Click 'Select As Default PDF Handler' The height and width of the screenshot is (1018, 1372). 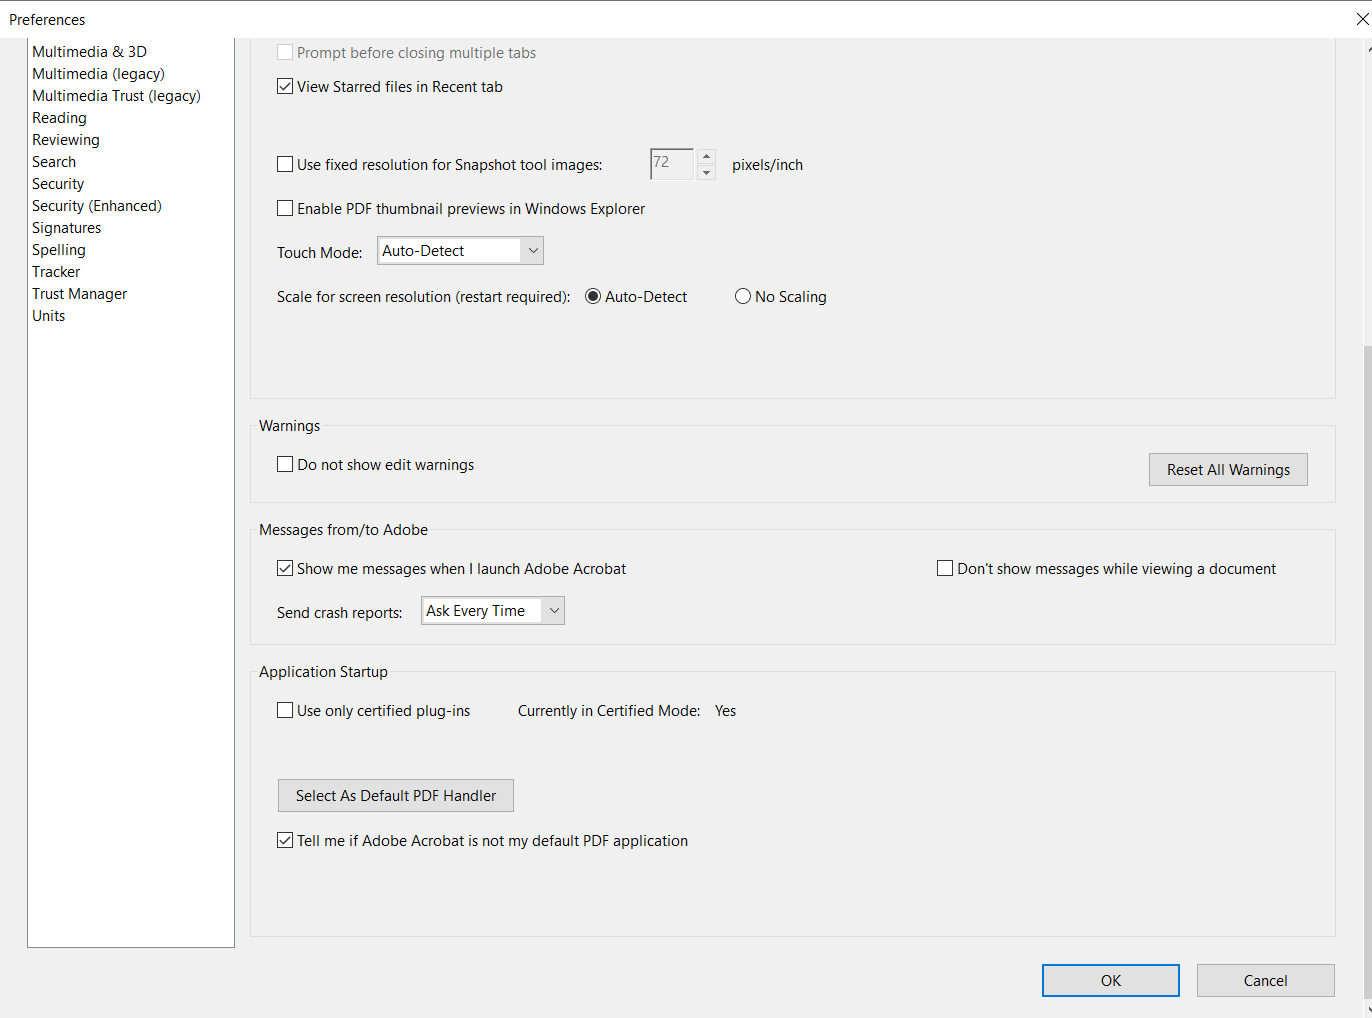395,795
